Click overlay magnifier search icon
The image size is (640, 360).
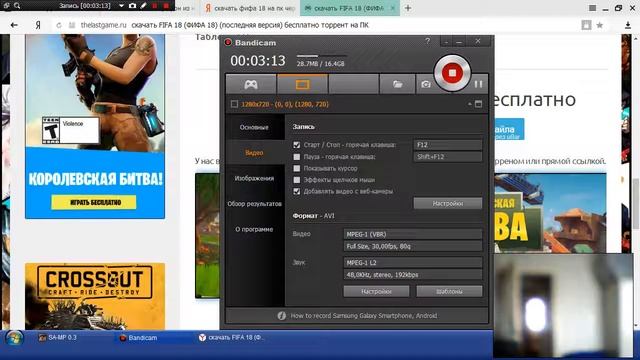[17, 6]
